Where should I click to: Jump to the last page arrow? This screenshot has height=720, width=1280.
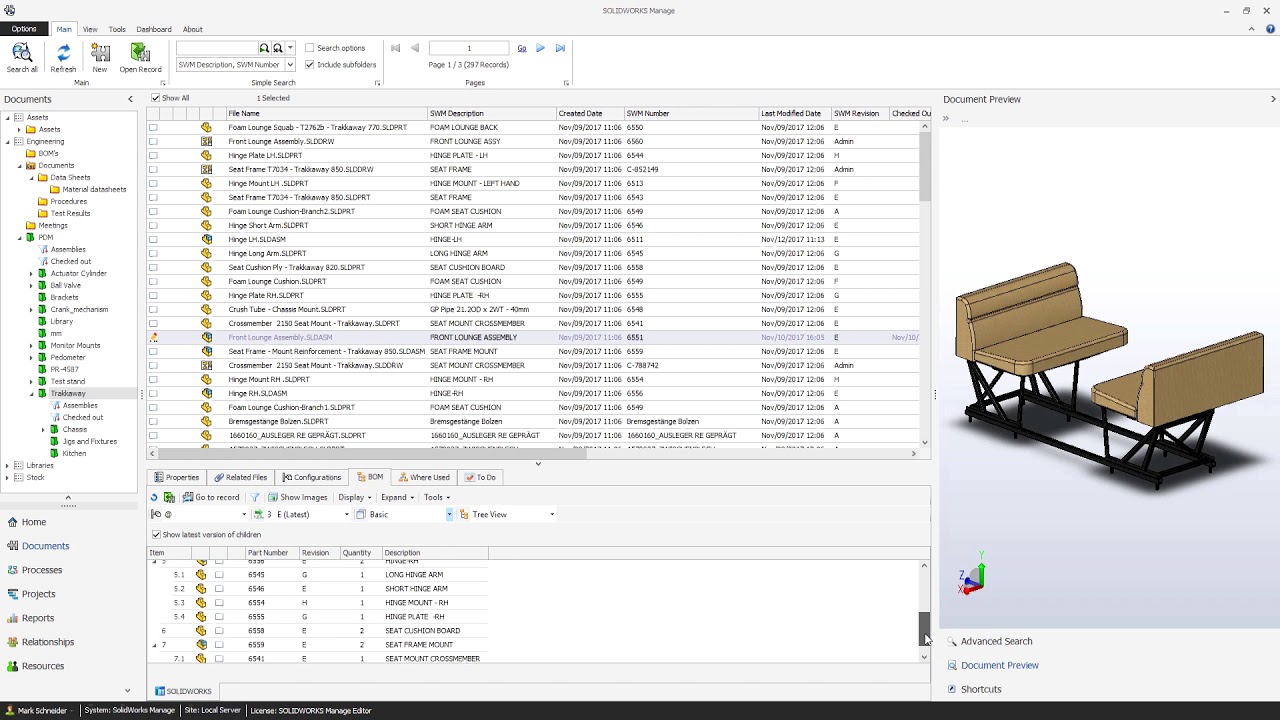[560, 48]
